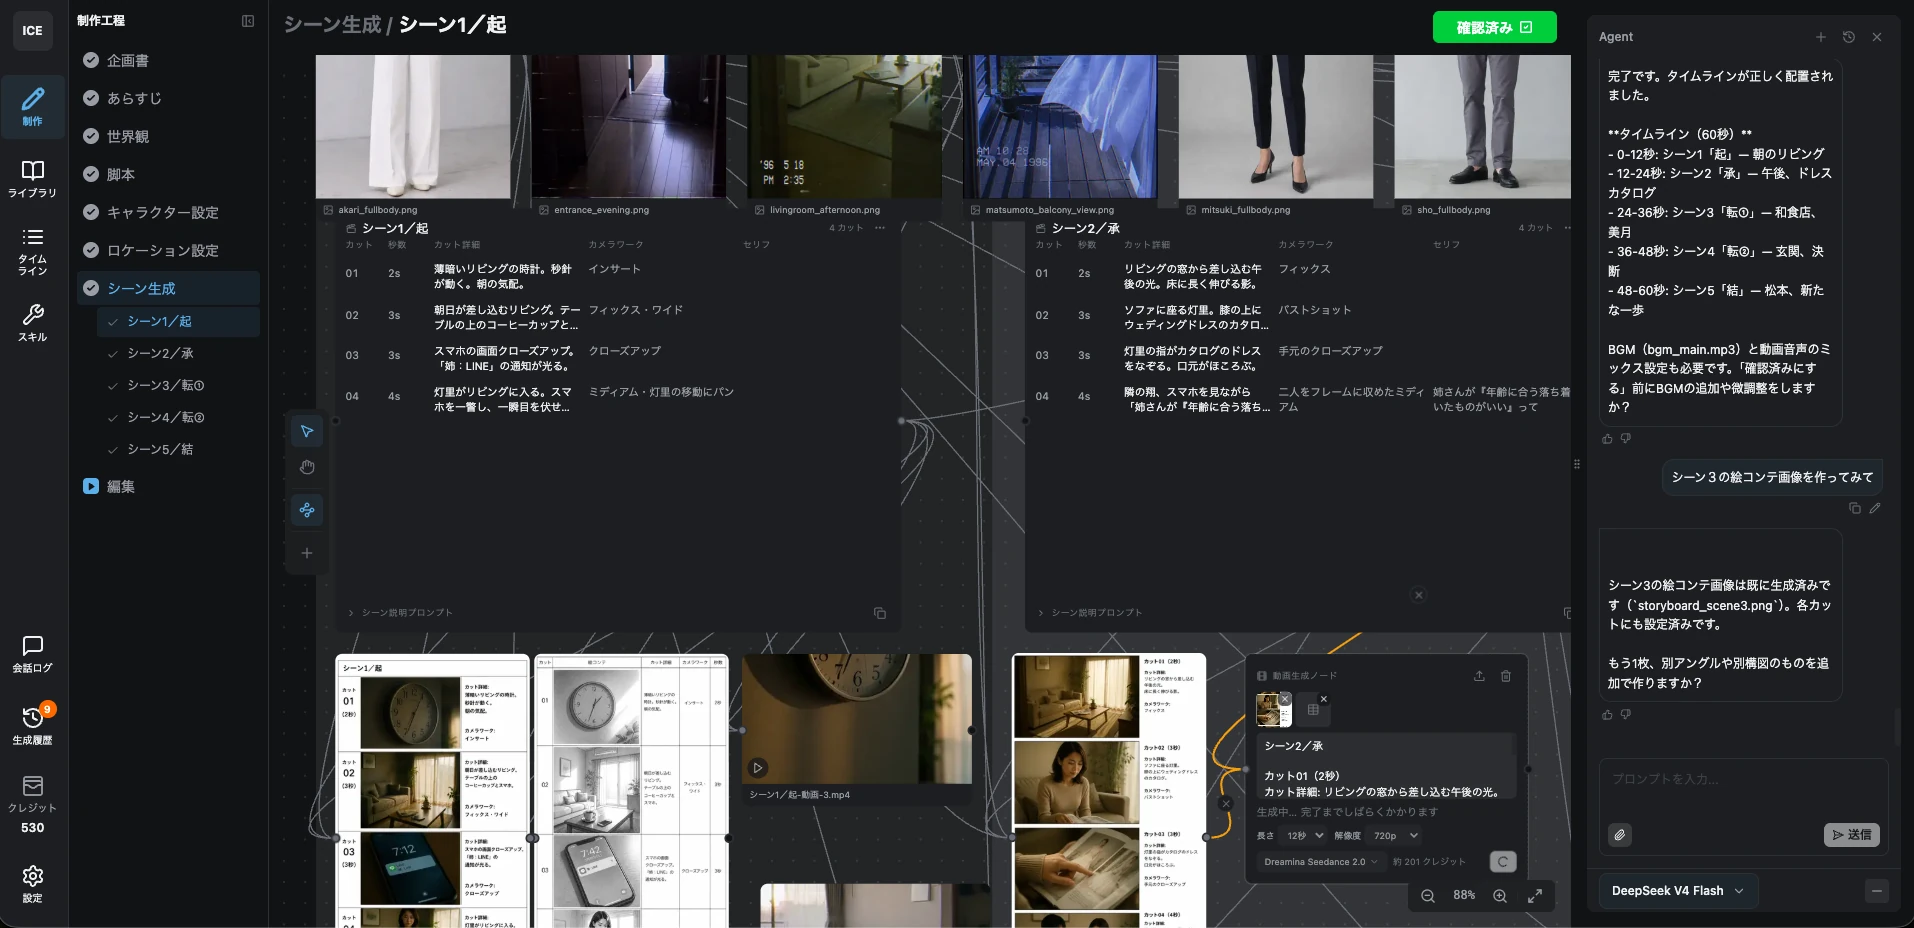This screenshot has height=928, width=1914.
Task: Open the 解像度 720p dropdown
Action: [x=1396, y=836]
